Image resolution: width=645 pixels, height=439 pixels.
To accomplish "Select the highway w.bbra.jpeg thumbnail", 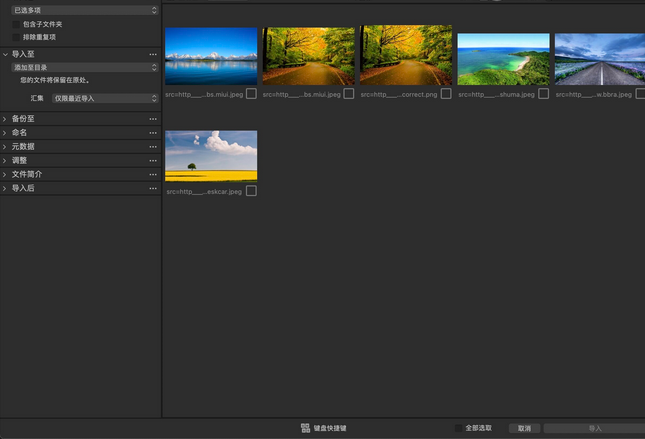I will pyautogui.click(x=600, y=59).
